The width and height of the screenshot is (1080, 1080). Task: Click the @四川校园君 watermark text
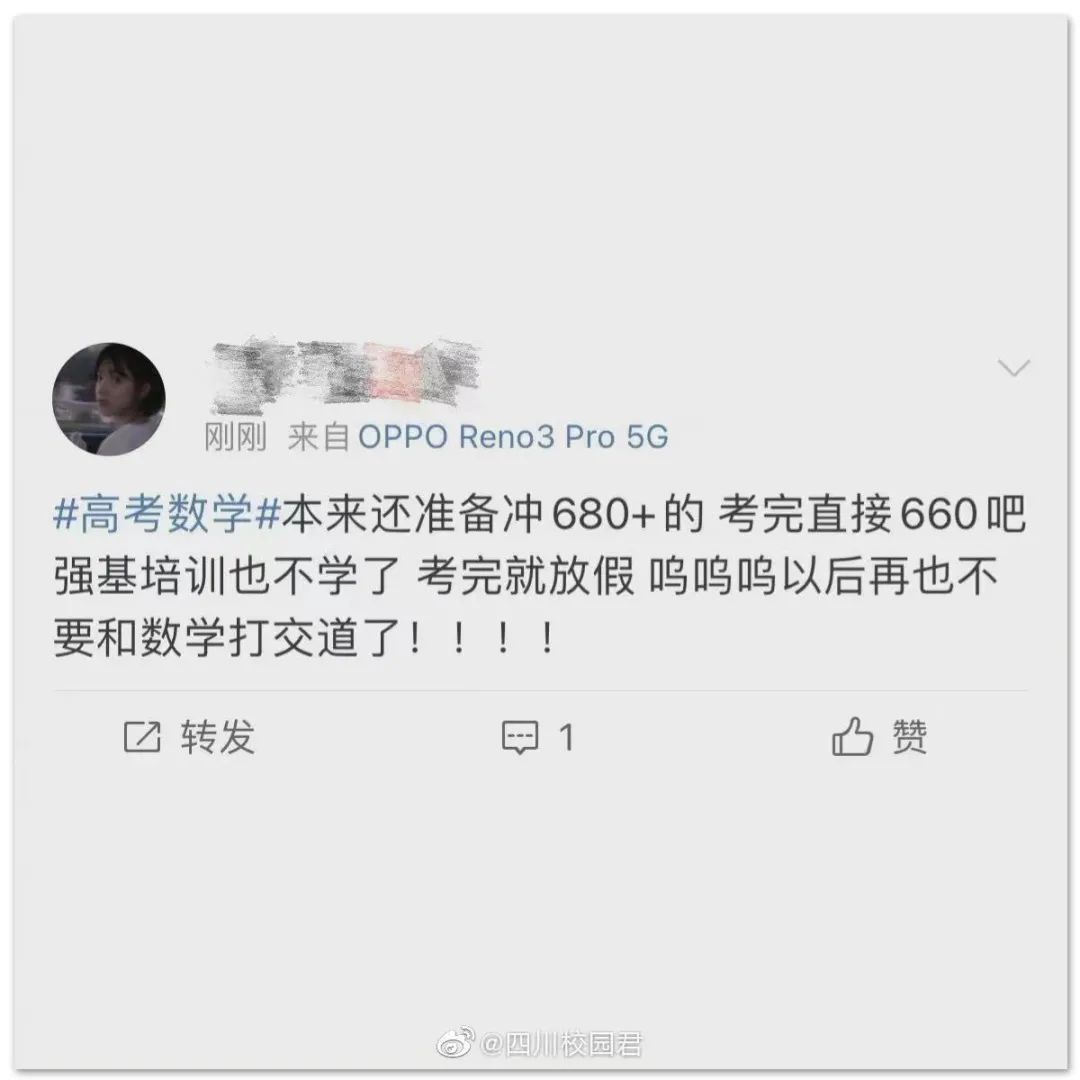pos(561,1044)
